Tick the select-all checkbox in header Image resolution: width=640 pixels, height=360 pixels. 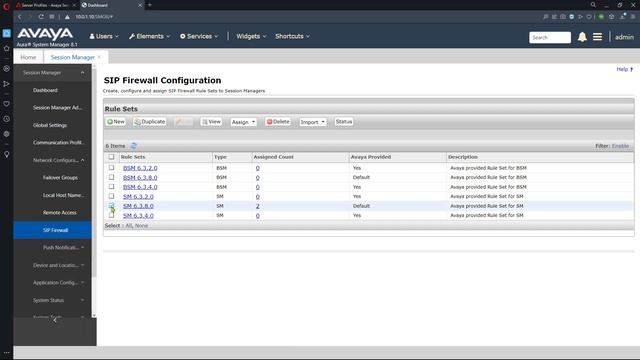coord(111,157)
